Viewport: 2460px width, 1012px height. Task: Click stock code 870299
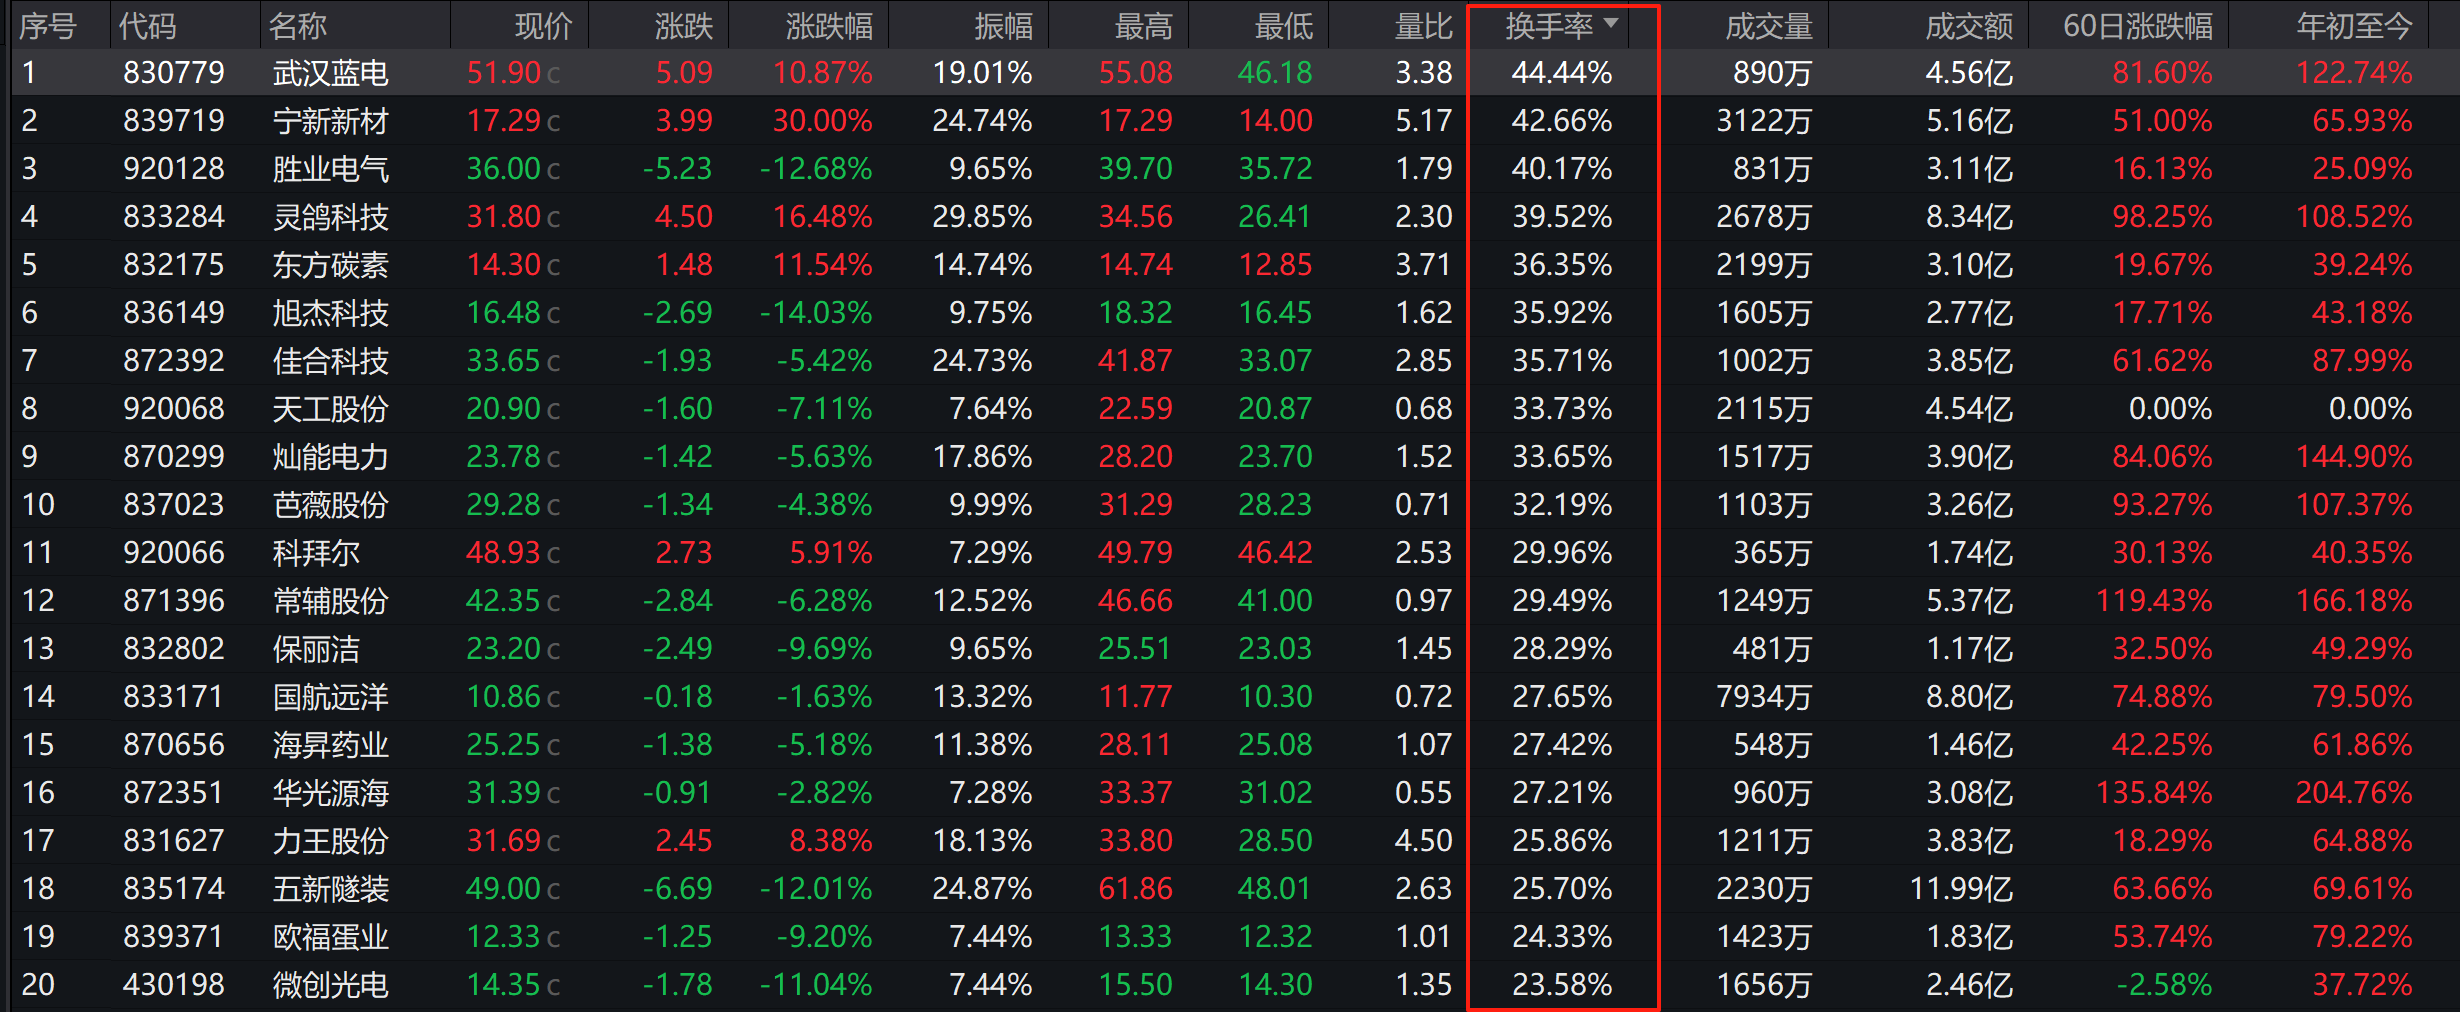coord(174,457)
